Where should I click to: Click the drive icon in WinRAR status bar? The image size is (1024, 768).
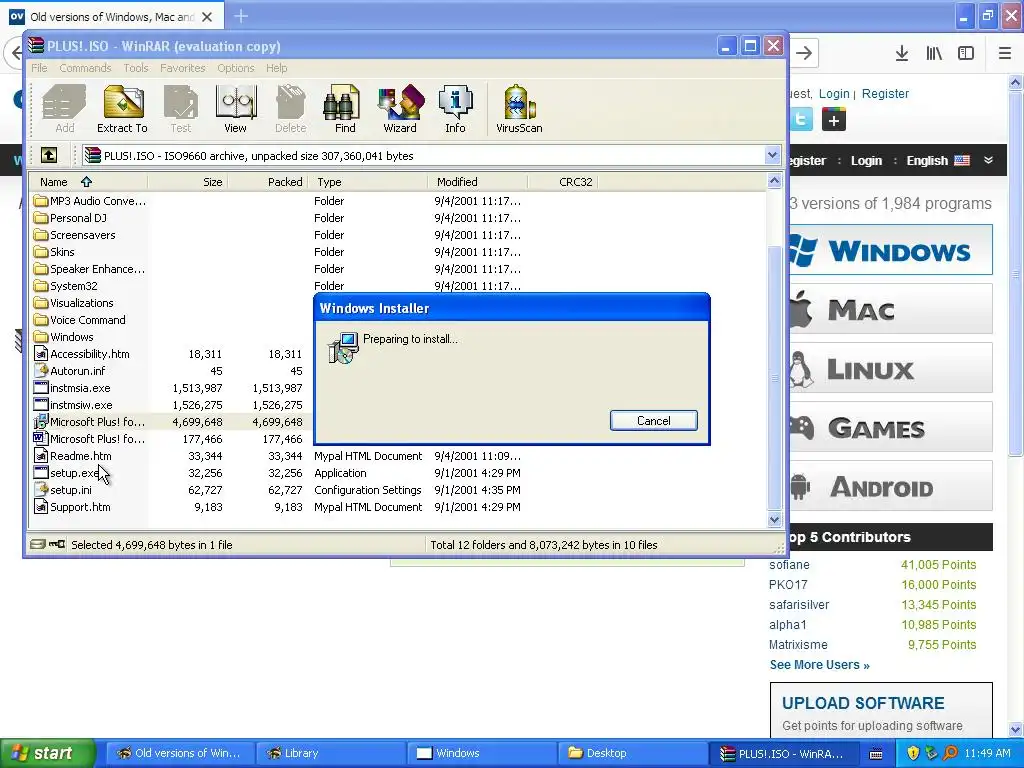coord(38,544)
